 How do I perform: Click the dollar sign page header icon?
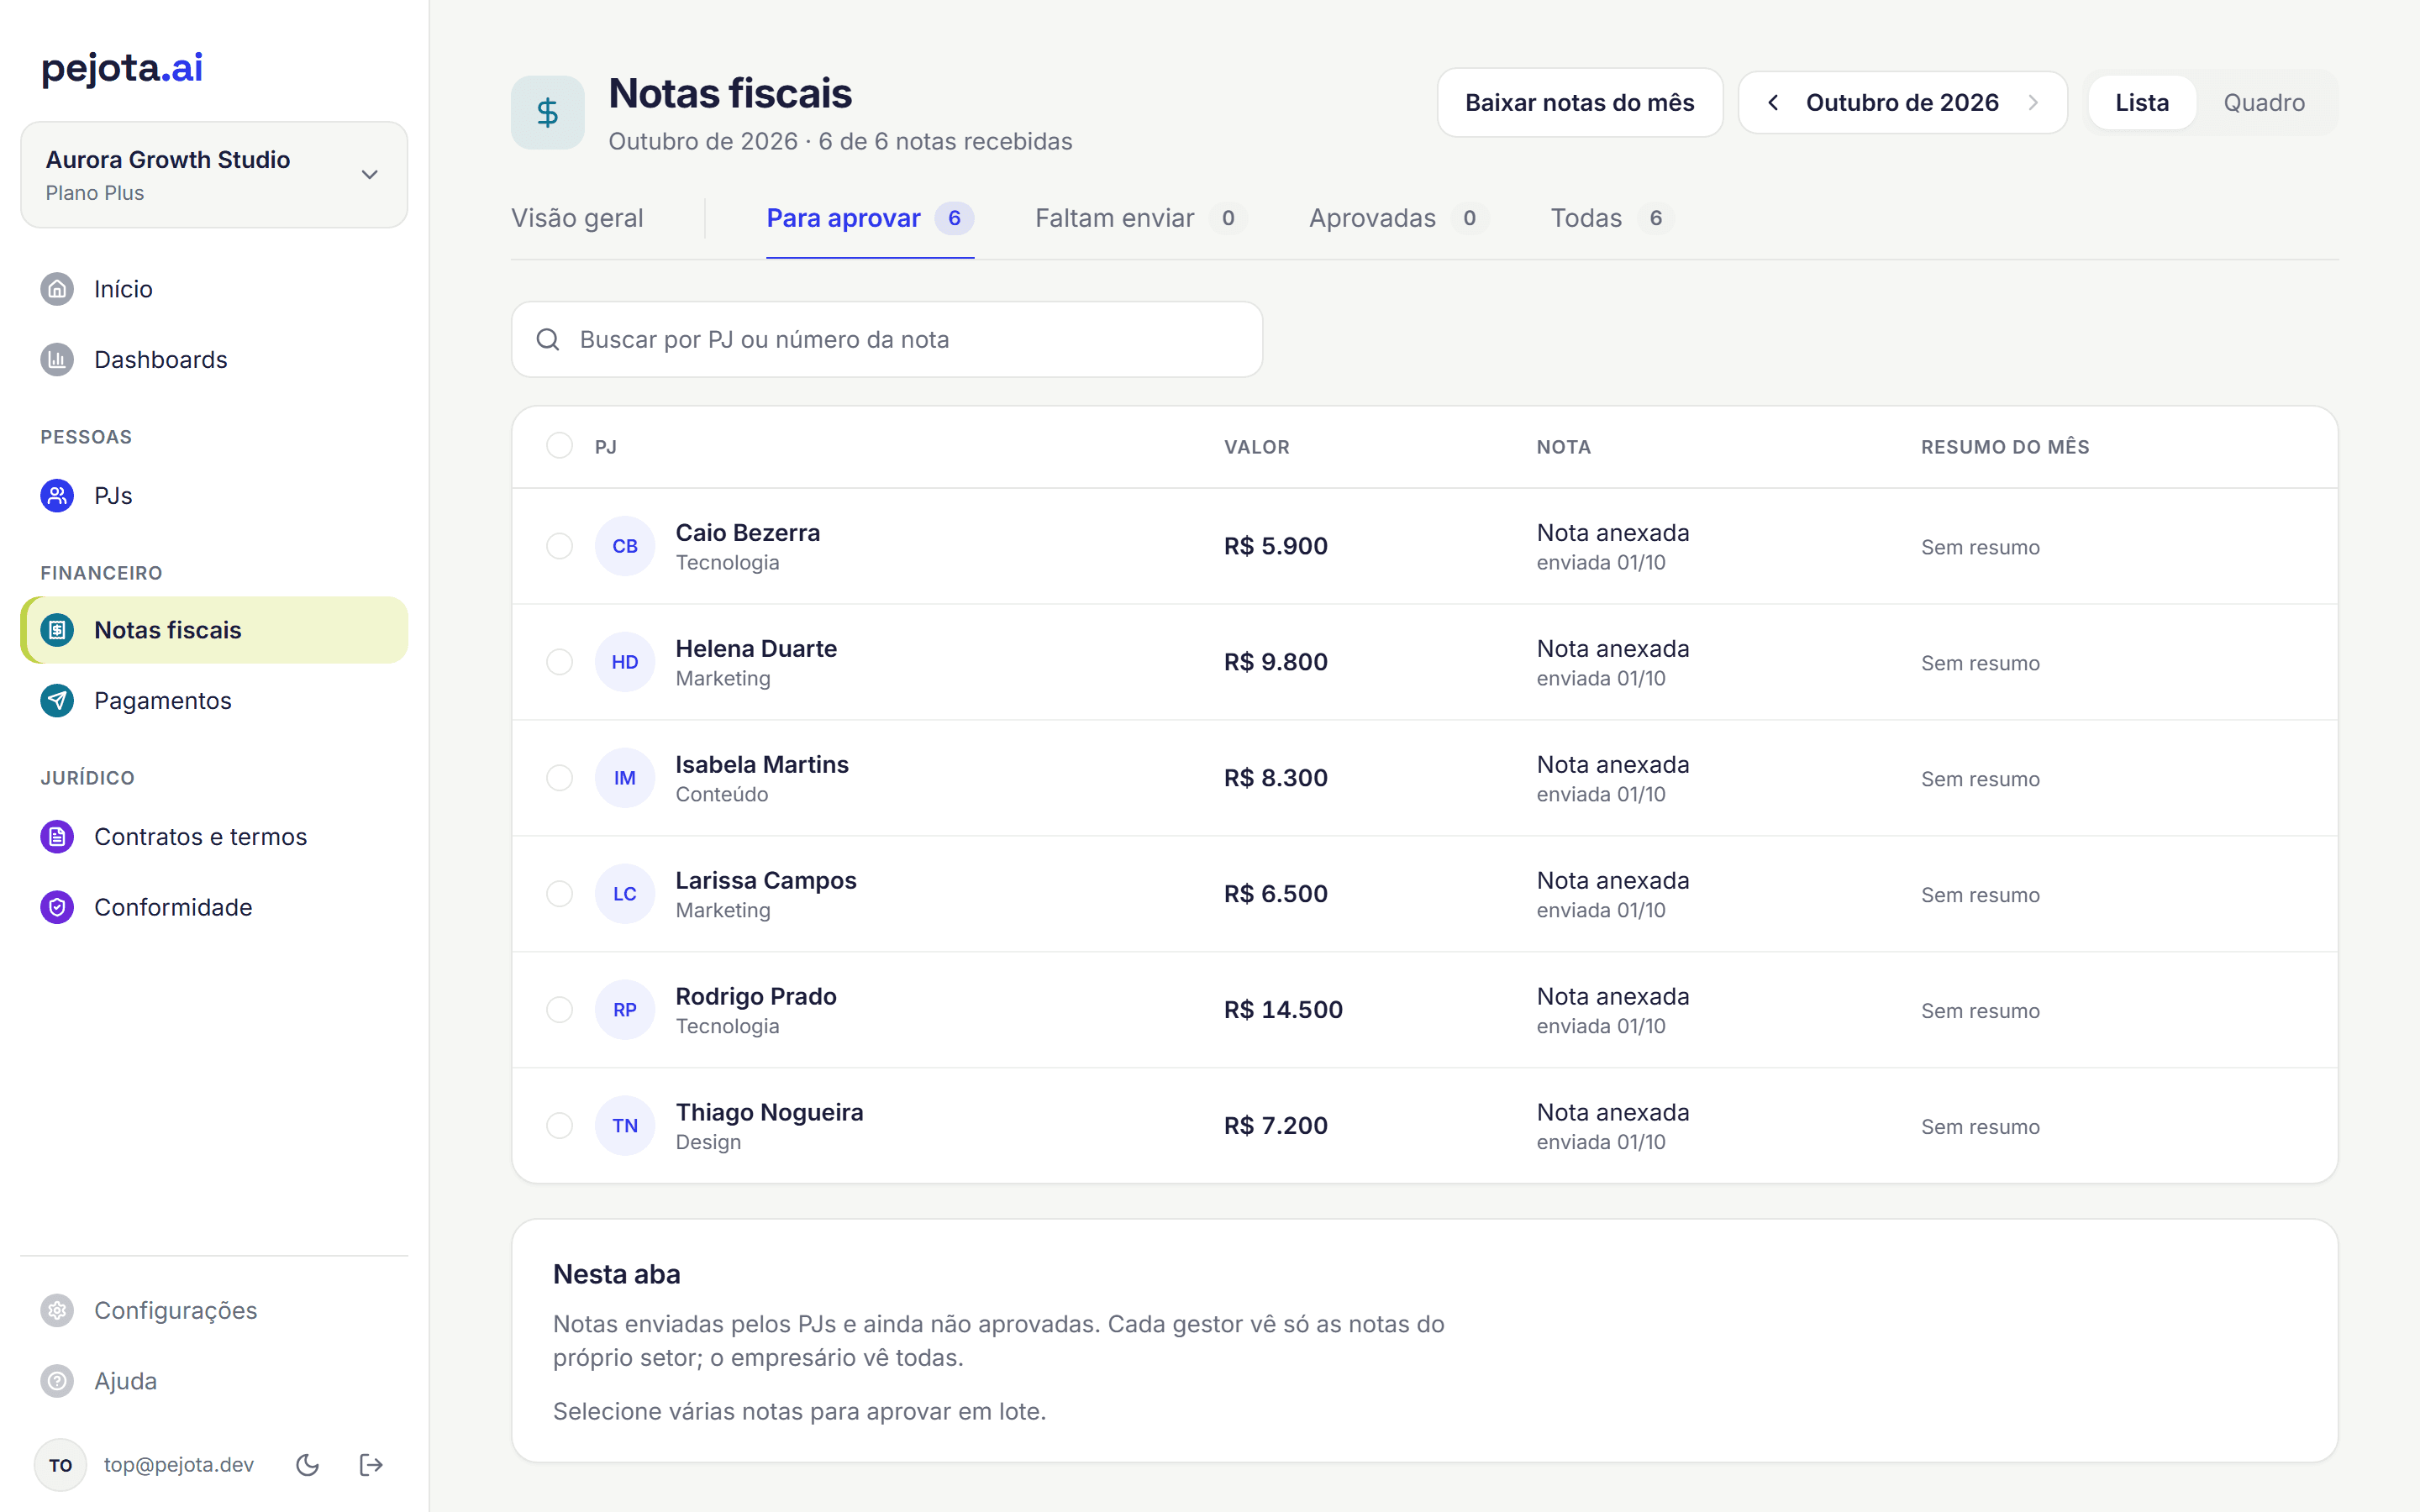click(x=547, y=112)
